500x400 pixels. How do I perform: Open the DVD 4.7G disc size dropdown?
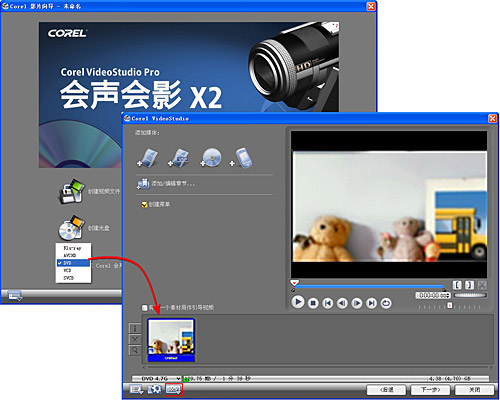tap(156, 379)
